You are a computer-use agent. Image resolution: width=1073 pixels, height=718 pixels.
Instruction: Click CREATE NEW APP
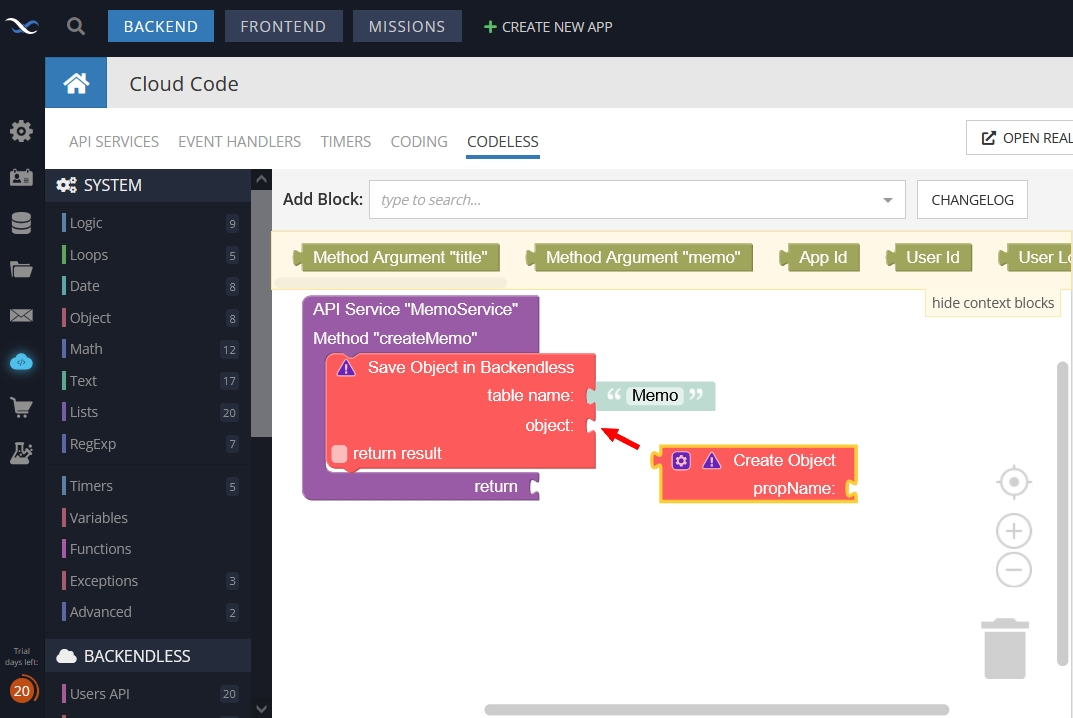point(548,27)
